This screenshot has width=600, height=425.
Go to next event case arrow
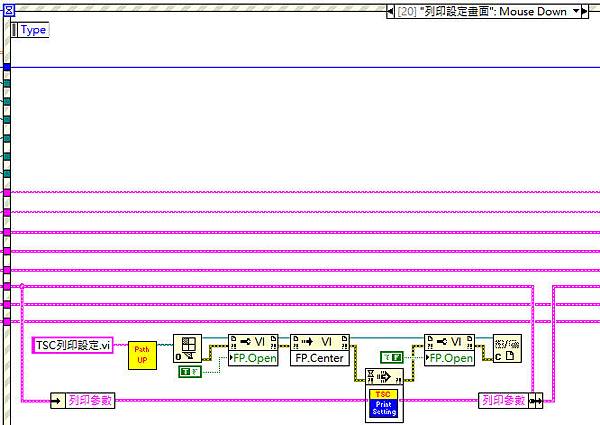click(x=584, y=11)
